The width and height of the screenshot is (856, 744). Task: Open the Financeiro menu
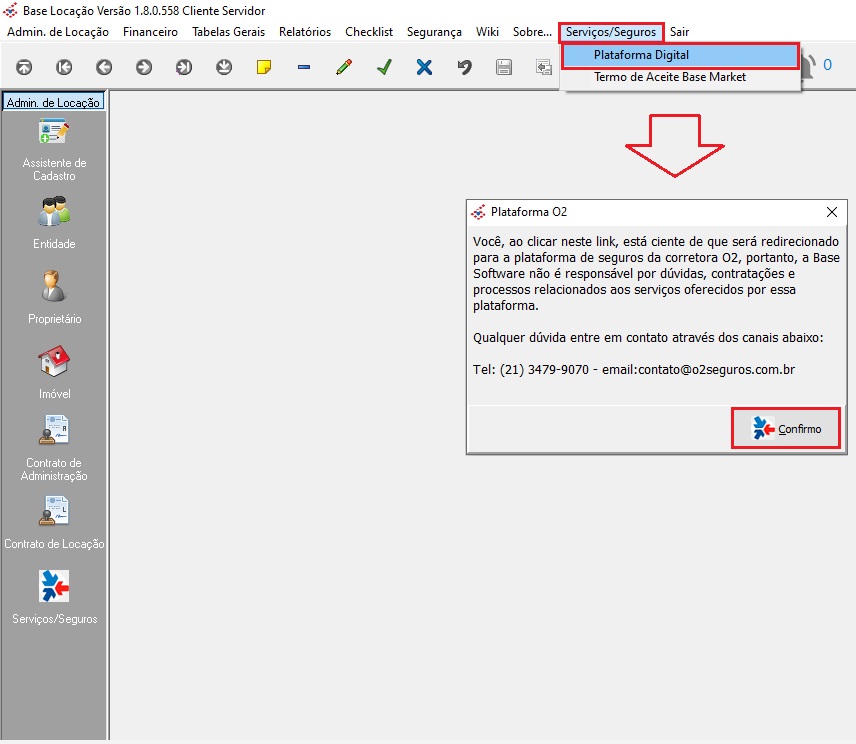point(150,32)
